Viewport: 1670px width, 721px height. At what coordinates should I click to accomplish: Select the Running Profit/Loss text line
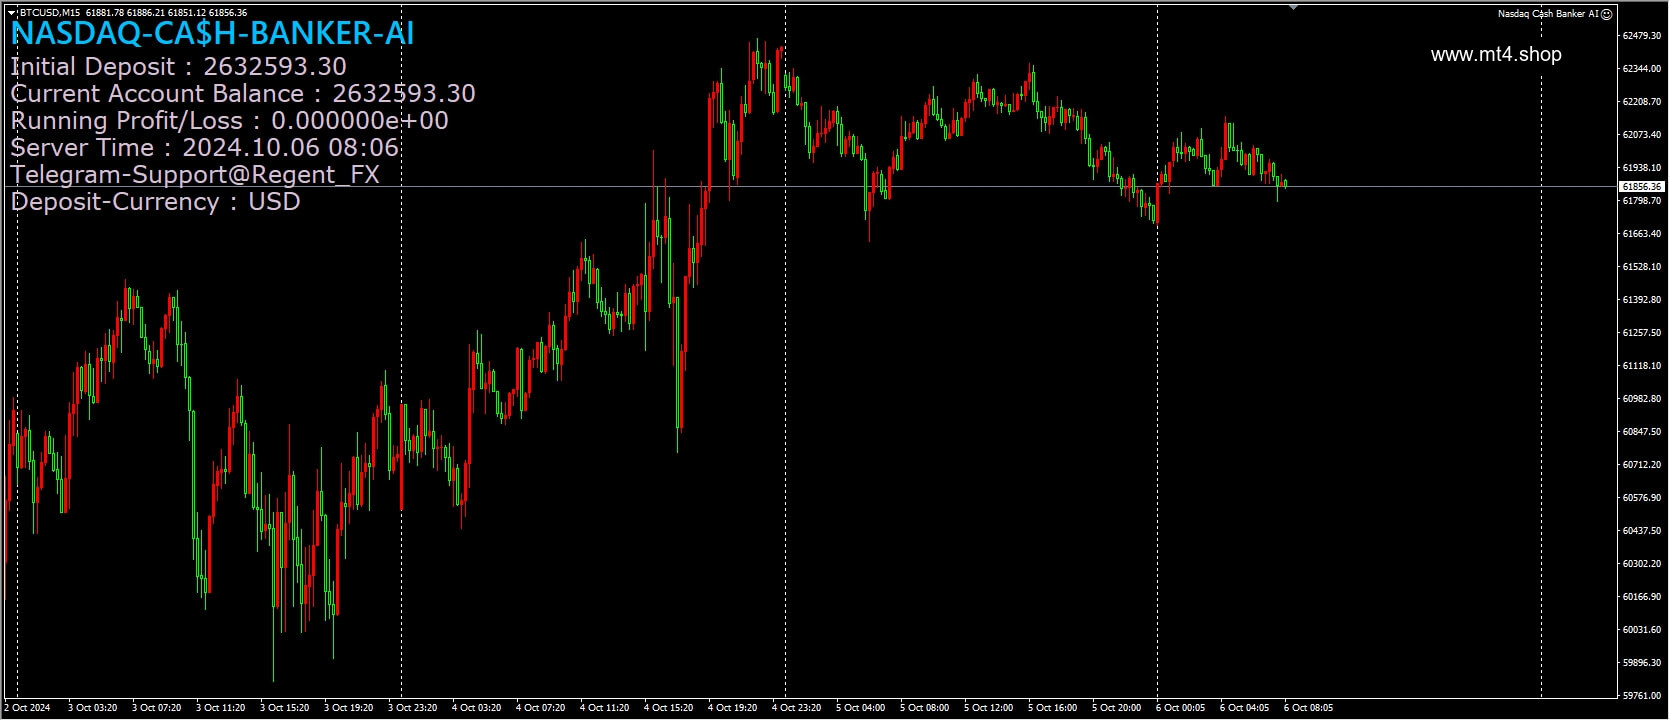[229, 121]
